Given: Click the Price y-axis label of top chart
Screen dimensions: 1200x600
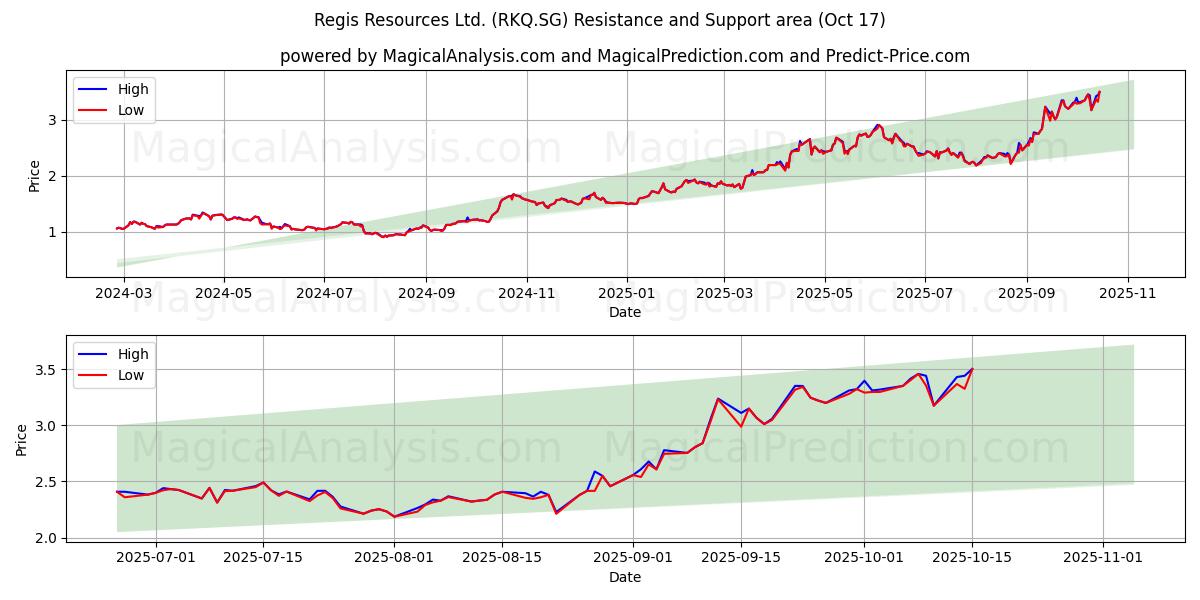Looking at the screenshot, I should click(x=35, y=176).
